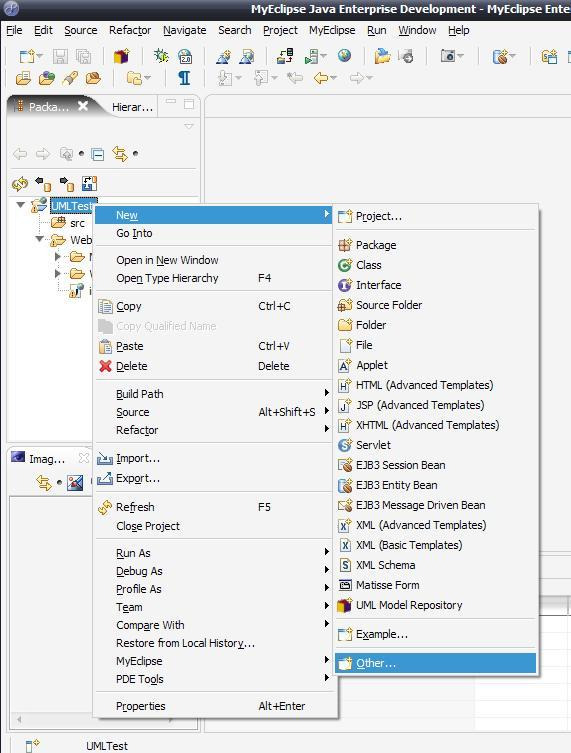Click Paste clipboard icon in context menu
The width and height of the screenshot is (571, 753).
coord(105,346)
